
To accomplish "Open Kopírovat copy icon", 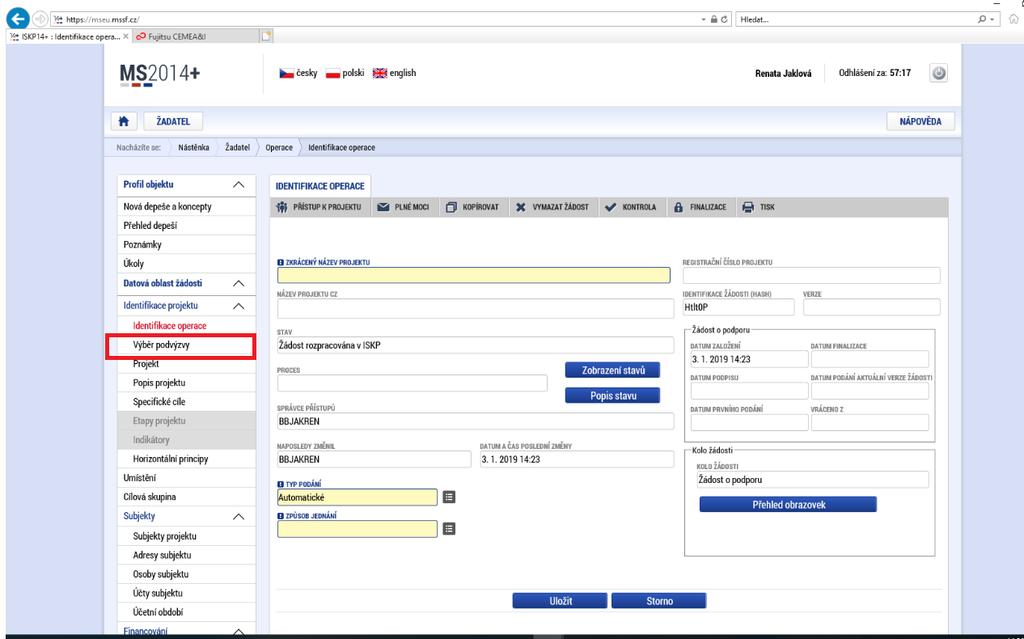I will coord(451,207).
